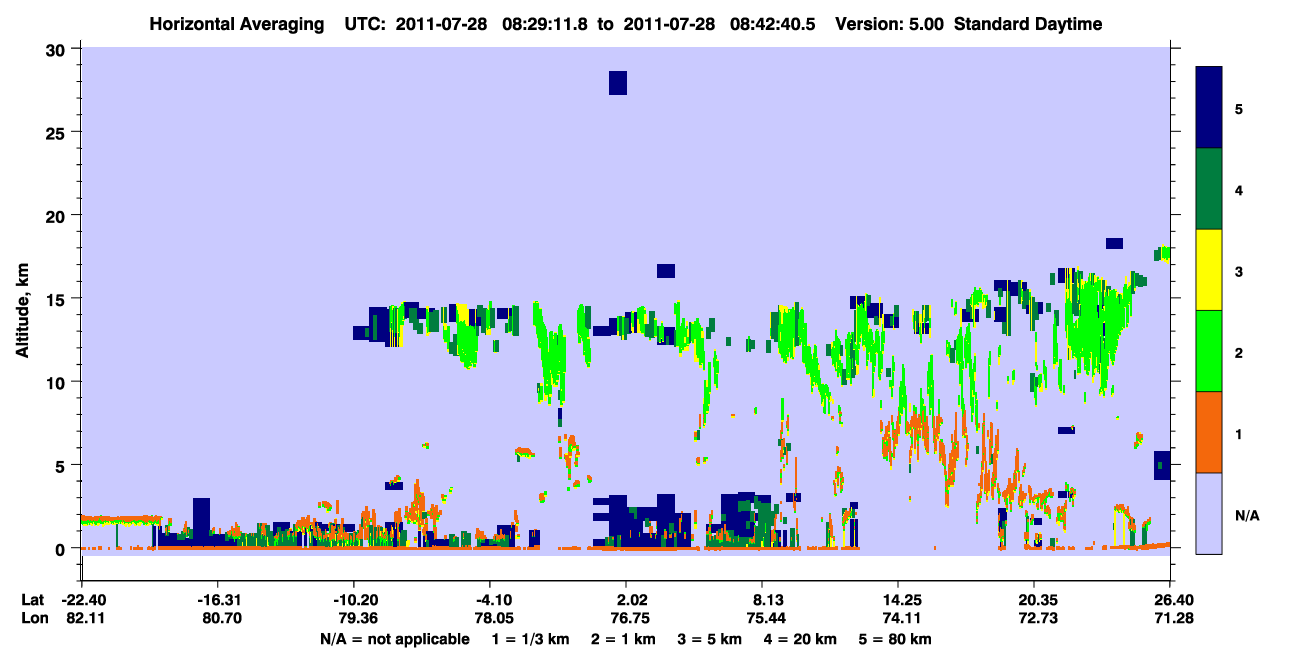Image resolution: width=1300 pixels, height=667 pixels.
Task: Click the legend text '1 = 1/3 km'
Action: click(530, 639)
